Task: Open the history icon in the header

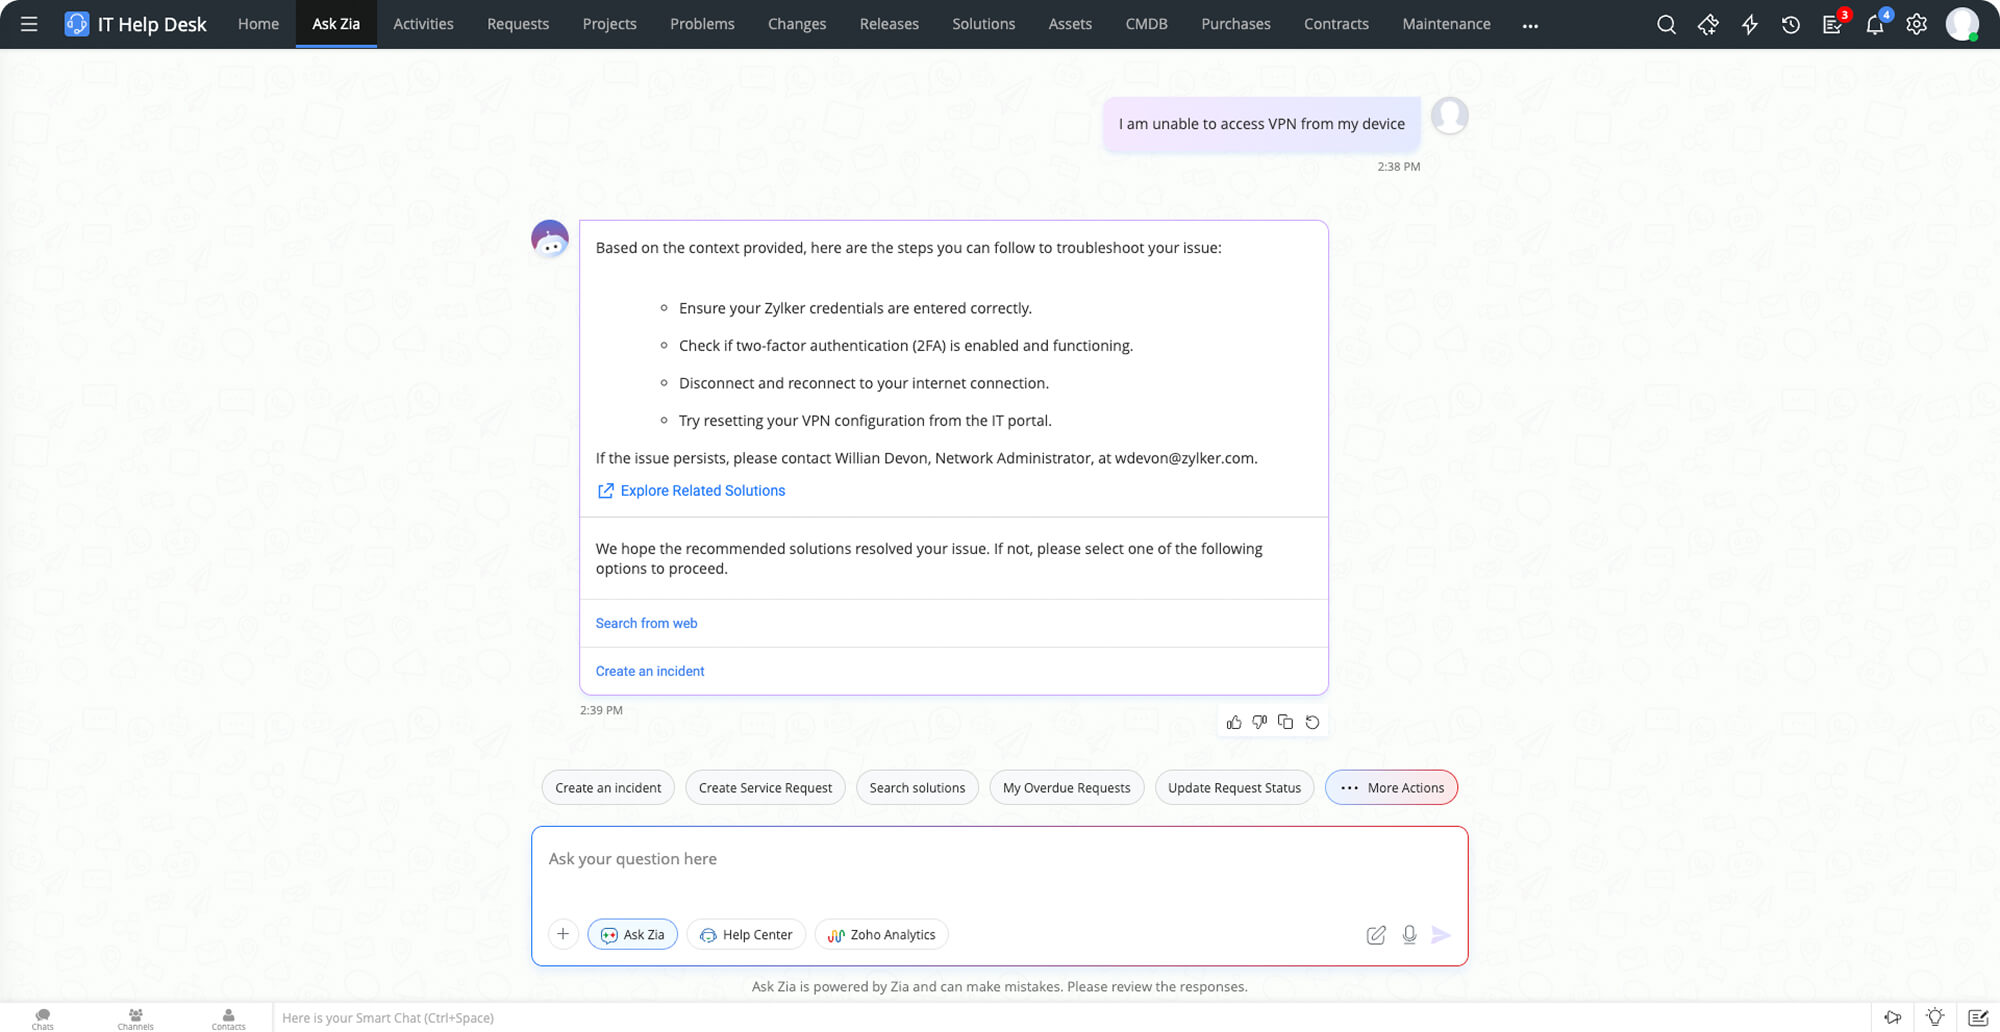Action: [x=1791, y=23]
